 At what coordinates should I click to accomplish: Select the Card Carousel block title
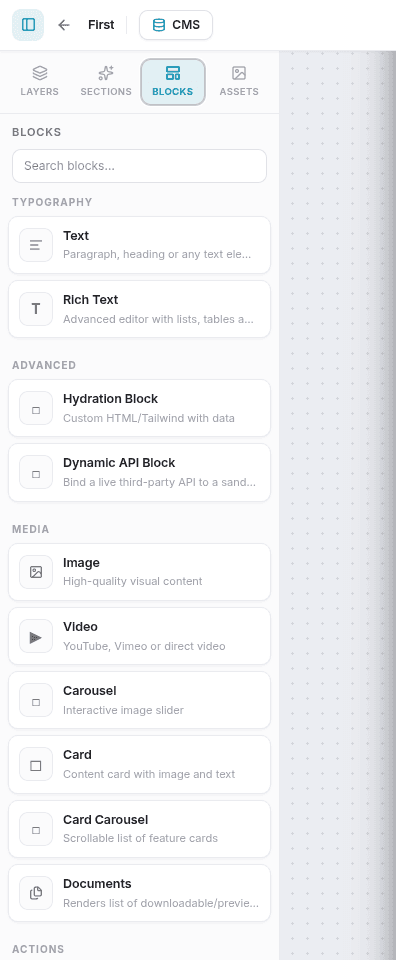[x=106, y=820]
